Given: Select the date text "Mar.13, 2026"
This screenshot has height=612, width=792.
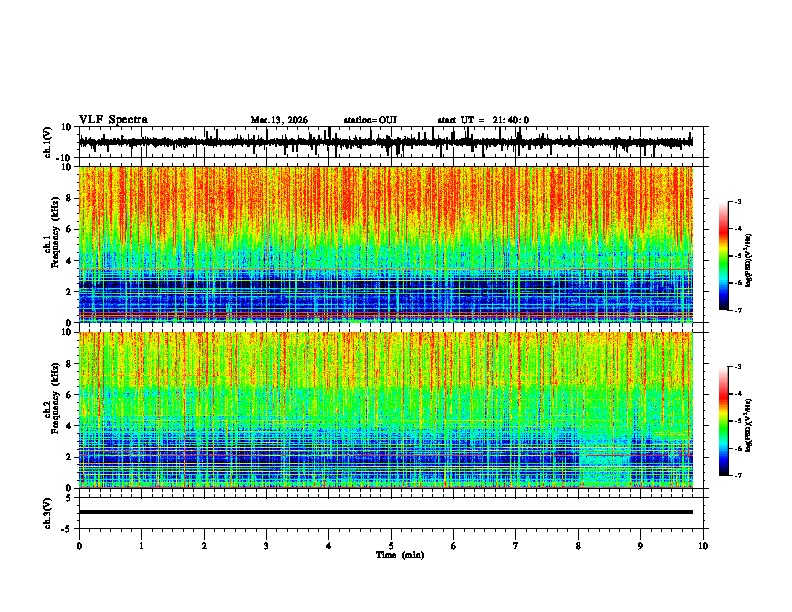Looking at the screenshot, I should (279, 120).
